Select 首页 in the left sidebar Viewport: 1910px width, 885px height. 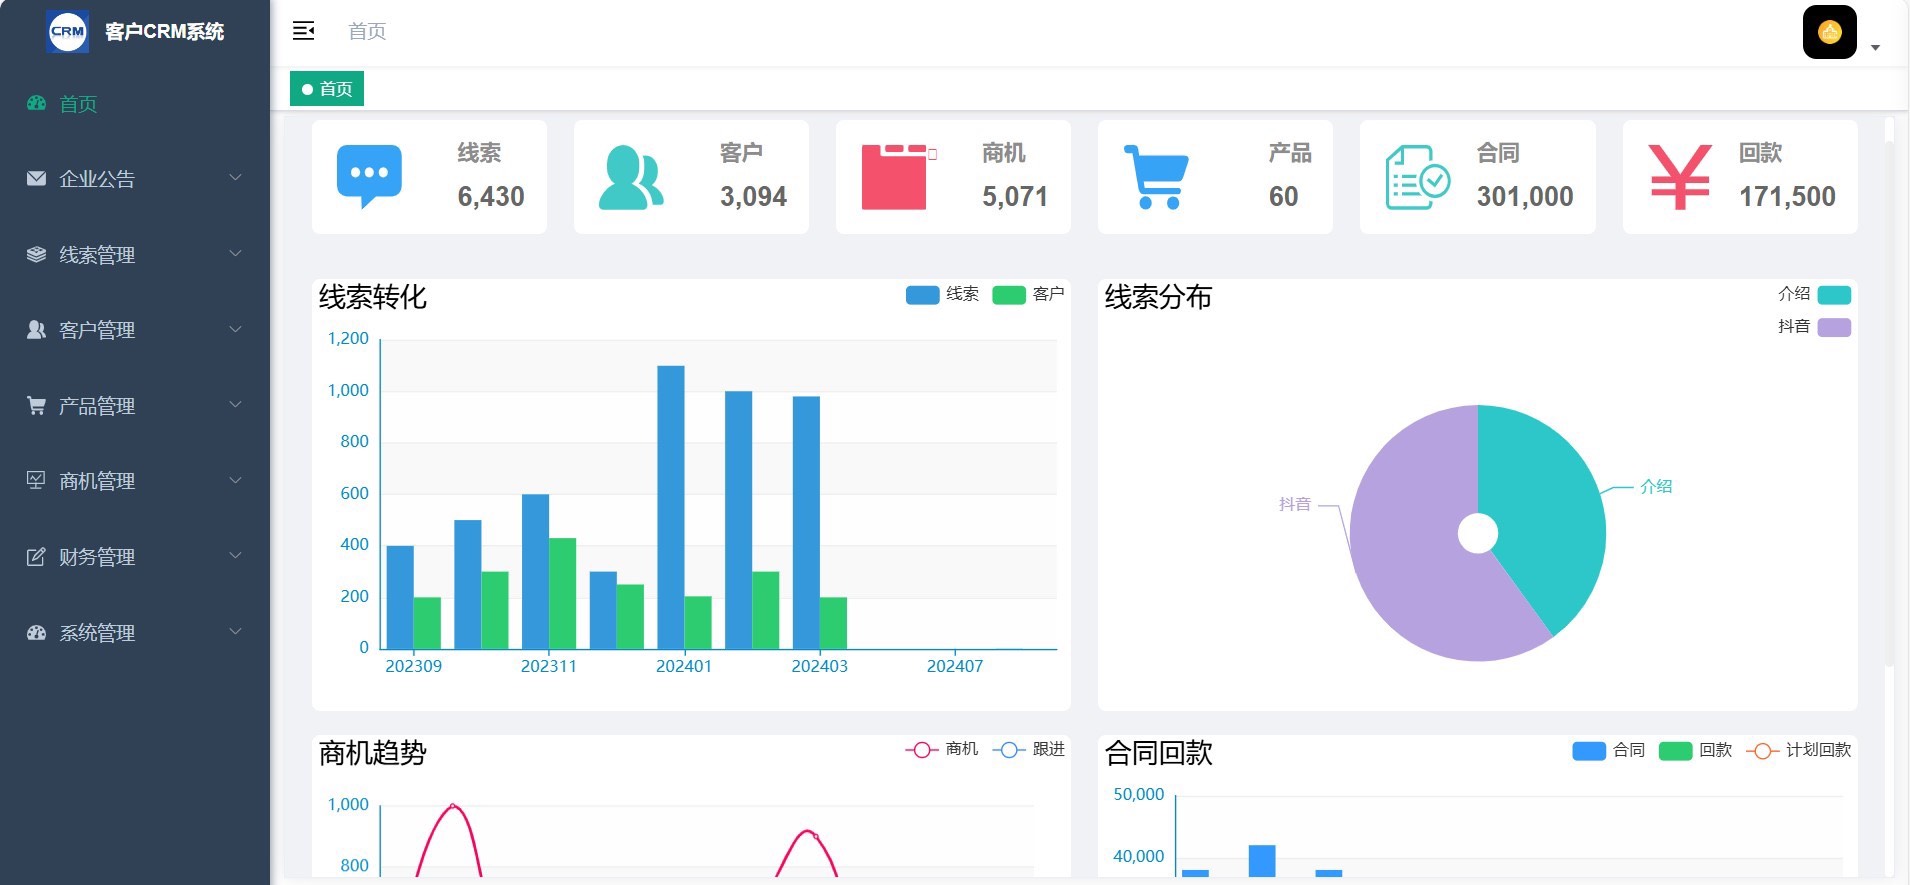[78, 104]
